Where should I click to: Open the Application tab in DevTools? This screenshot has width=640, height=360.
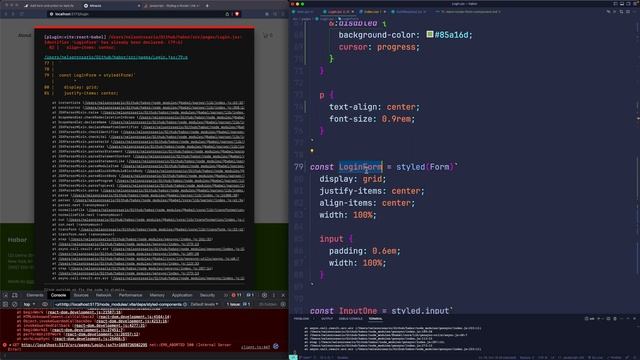click(x=182, y=295)
